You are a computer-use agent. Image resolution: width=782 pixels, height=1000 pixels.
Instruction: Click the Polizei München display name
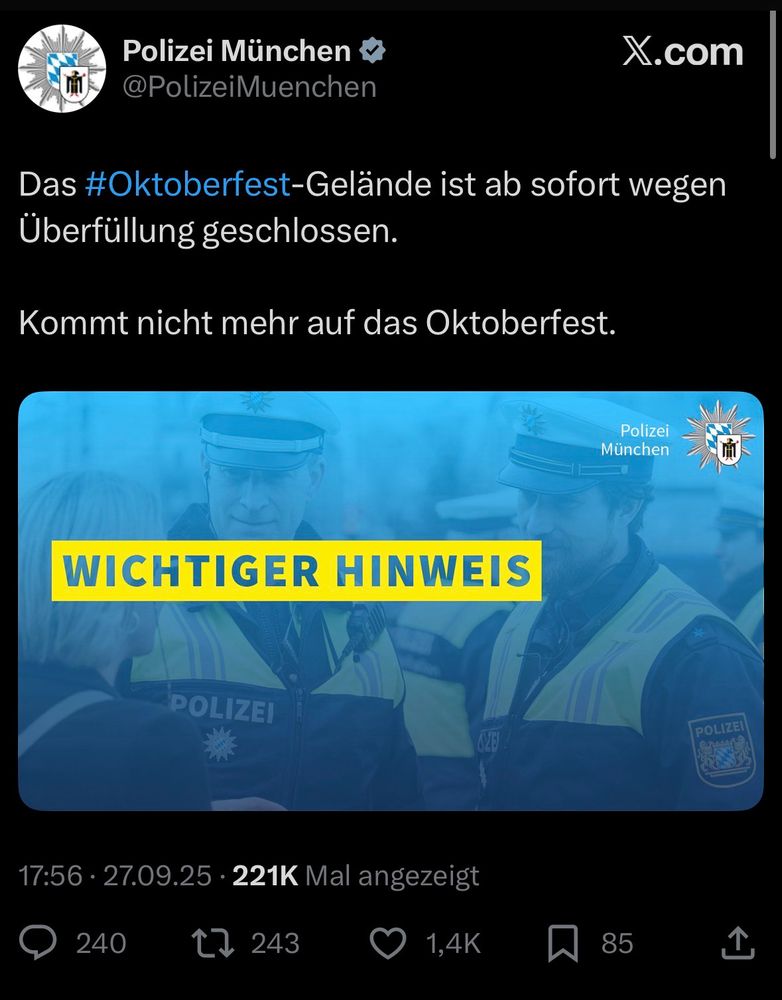click(237, 50)
